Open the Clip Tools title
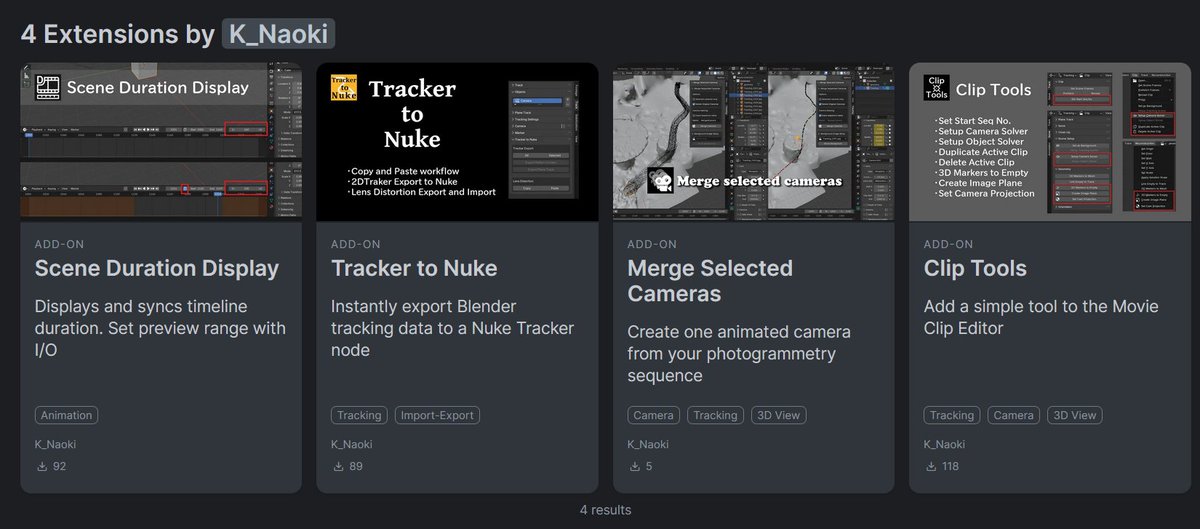 point(975,268)
